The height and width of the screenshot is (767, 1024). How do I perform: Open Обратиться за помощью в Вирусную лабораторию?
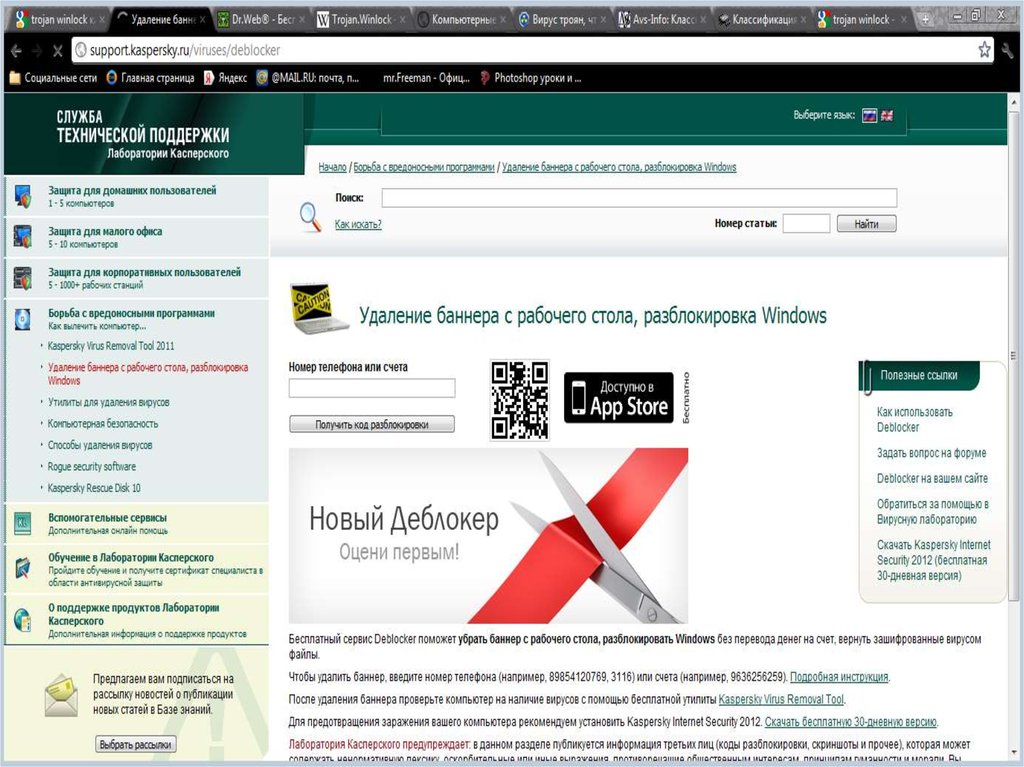pyautogui.click(x=933, y=512)
